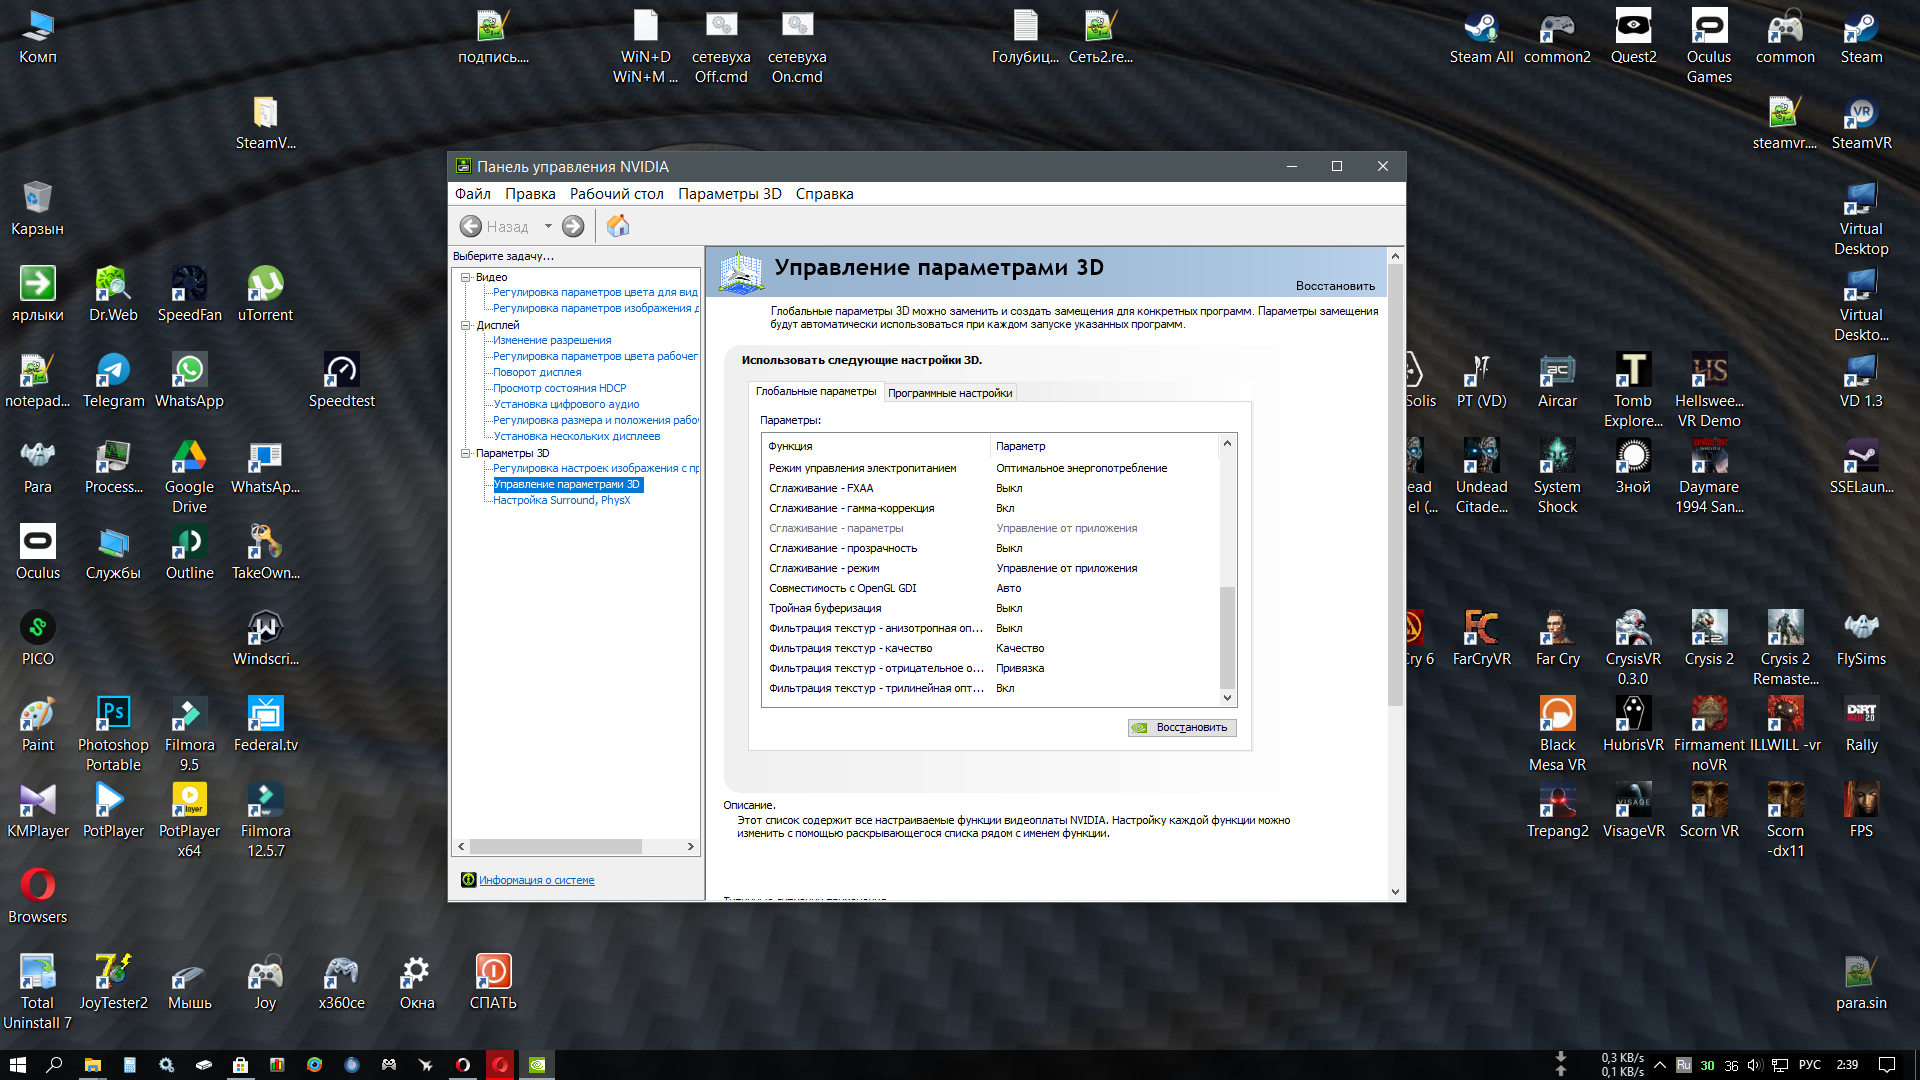The image size is (1920, 1080).
Task: Click settings list scroll up arrow
Action: point(1228,443)
